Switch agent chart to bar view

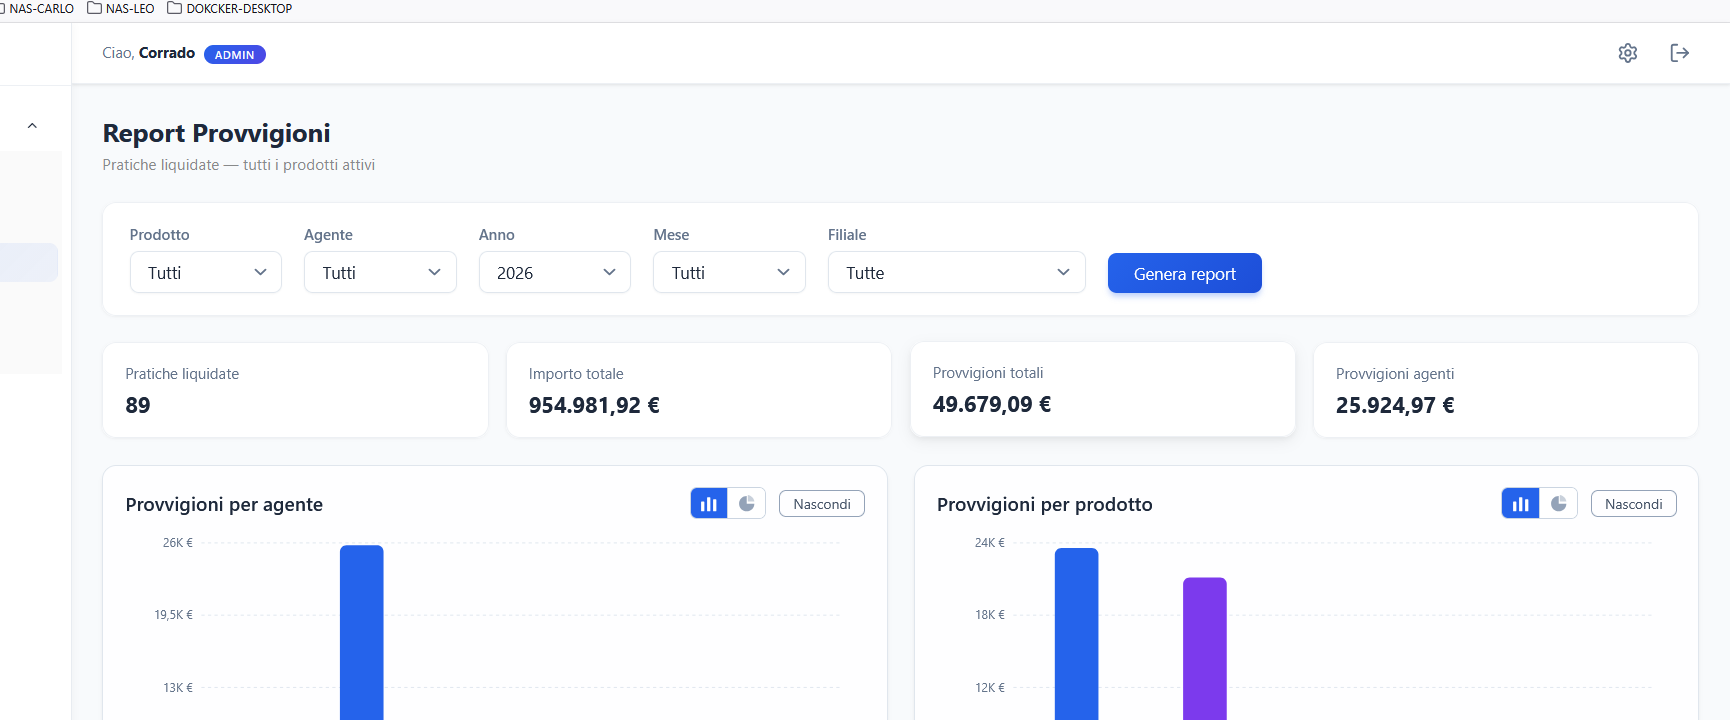(x=709, y=504)
